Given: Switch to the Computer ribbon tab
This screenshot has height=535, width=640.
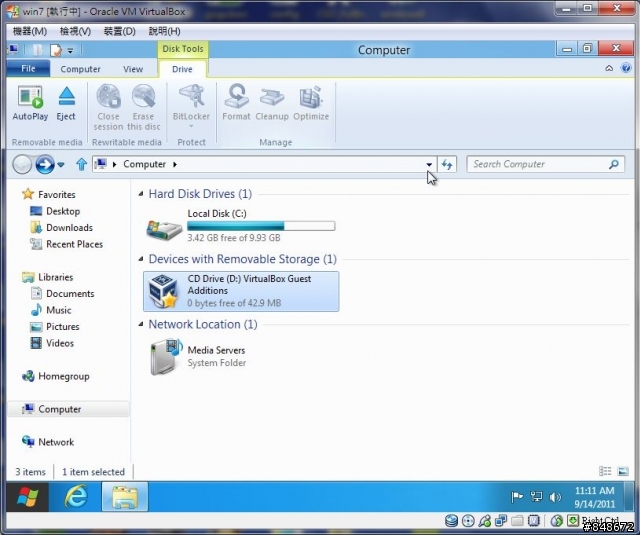Looking at the screenshot, I should tap(80, 69).
